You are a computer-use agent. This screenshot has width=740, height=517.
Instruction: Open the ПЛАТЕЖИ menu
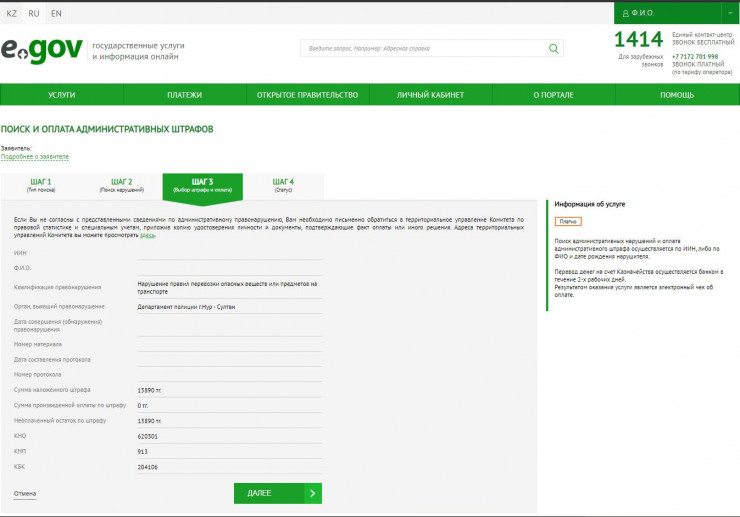184,95
